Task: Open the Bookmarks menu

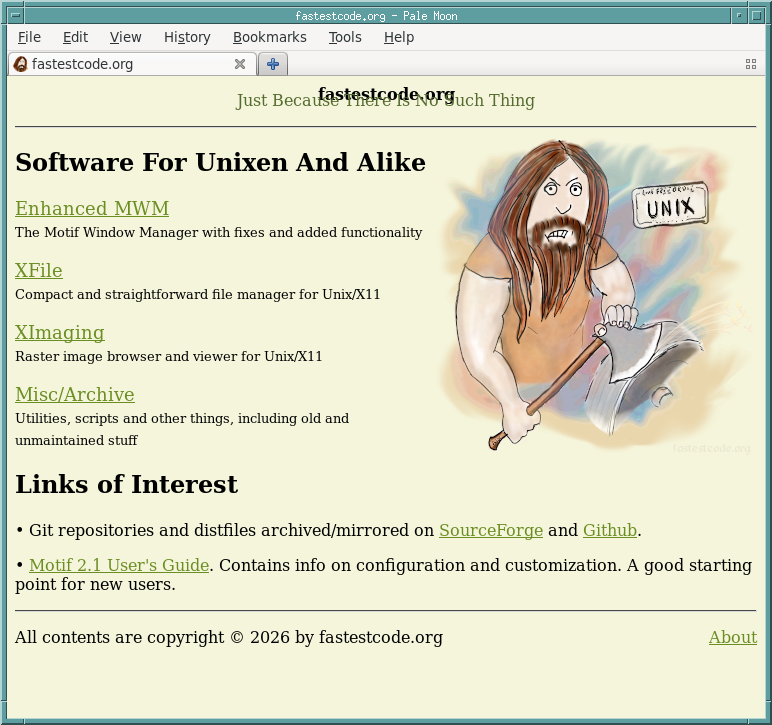Action: point(269,37)
